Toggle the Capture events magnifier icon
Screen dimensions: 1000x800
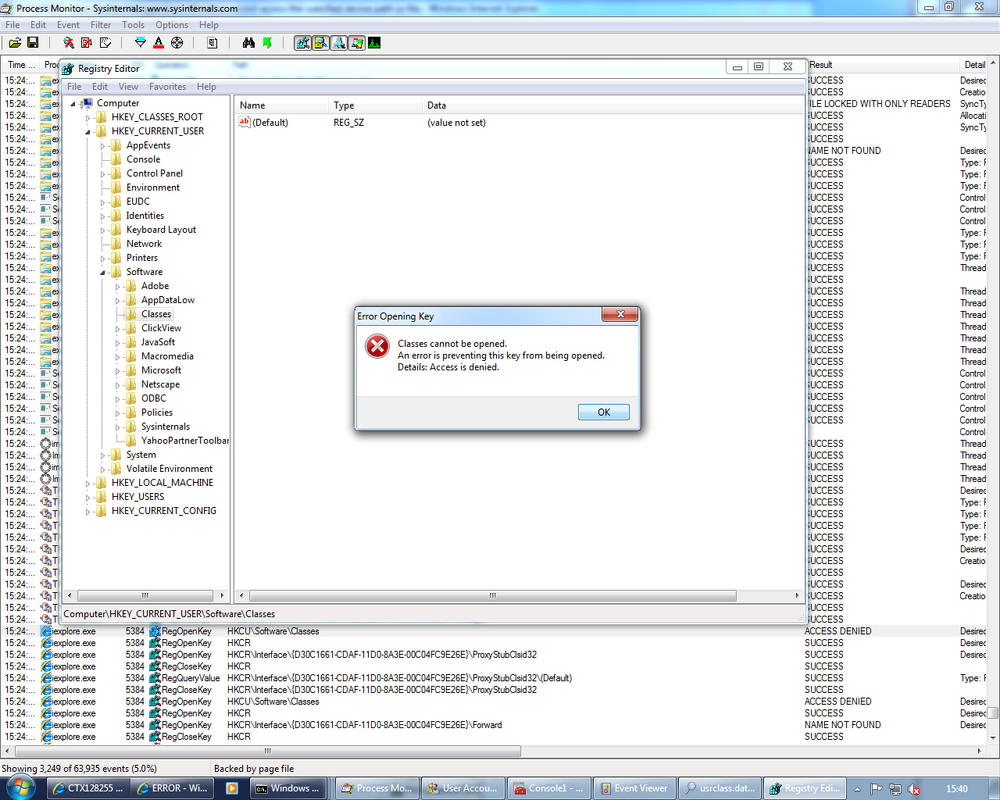[x=68, y=43]
